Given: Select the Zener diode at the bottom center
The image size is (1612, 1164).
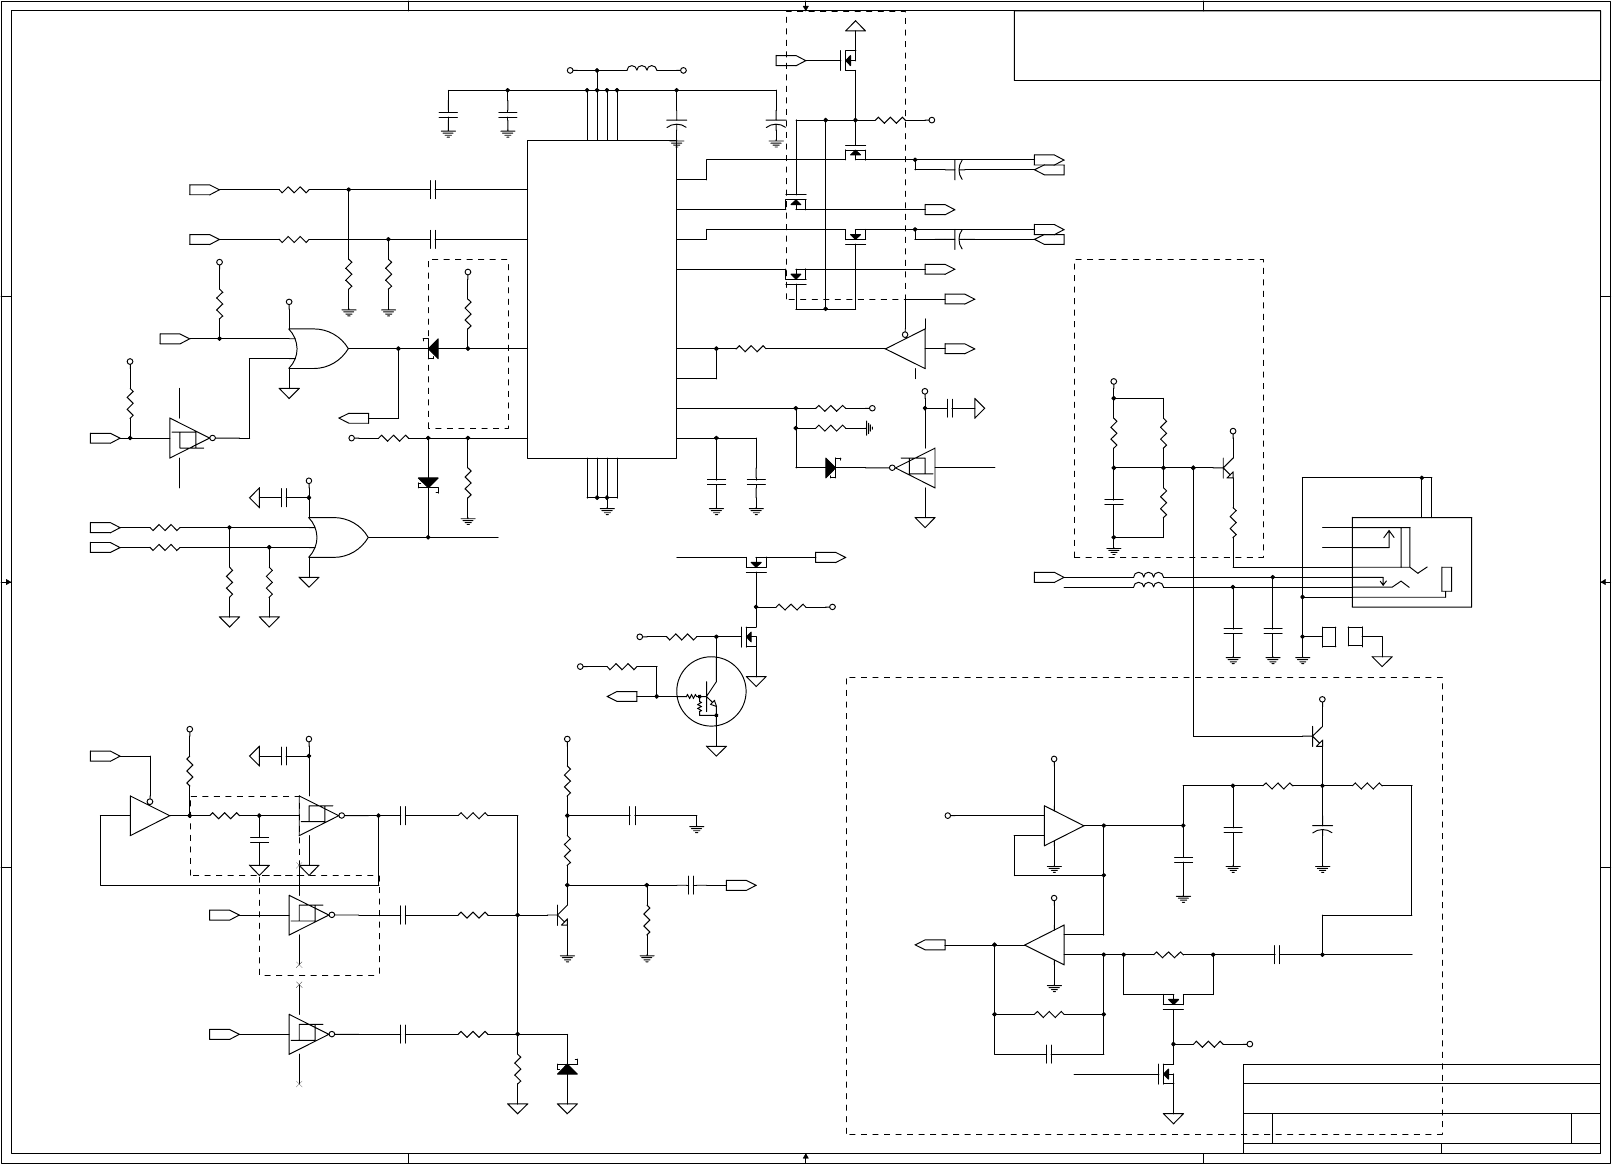Looking at the screenshot, I should [x=568, y=1069].
